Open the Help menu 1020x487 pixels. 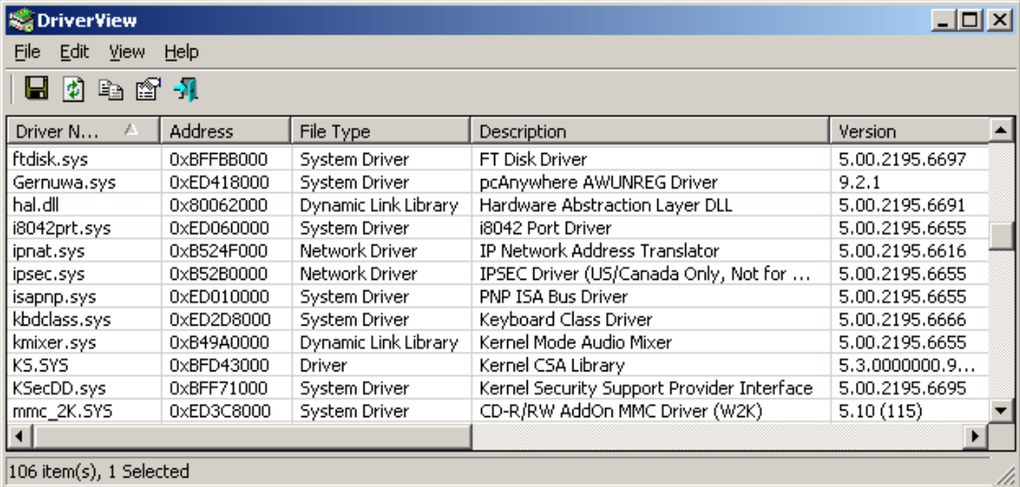pos(181,52)
